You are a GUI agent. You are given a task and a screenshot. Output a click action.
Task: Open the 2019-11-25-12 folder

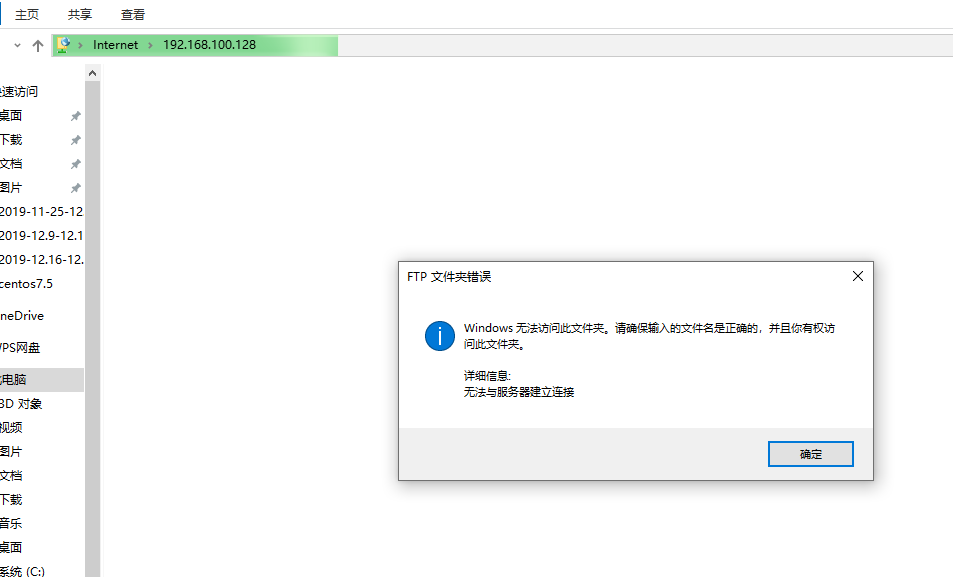41,212
